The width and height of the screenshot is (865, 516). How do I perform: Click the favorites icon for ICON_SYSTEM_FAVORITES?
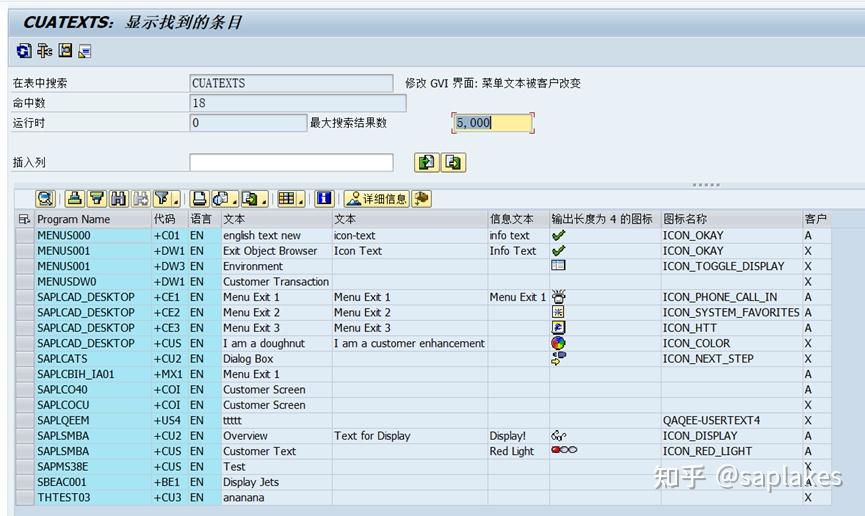tap(558, 312)
